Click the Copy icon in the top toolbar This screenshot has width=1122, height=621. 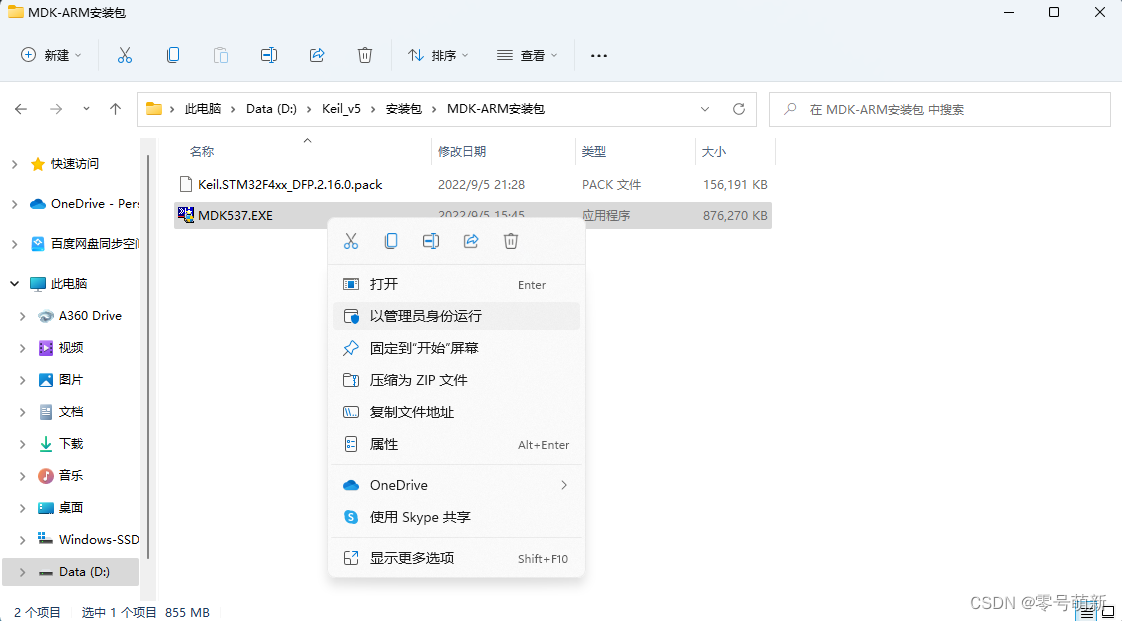(x=173, y=55)
